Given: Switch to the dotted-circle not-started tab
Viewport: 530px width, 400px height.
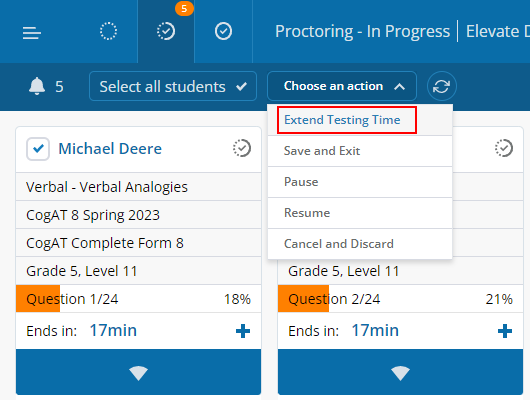Looking at the screenshot, I should pyautogui.click(x=109, y=31).
